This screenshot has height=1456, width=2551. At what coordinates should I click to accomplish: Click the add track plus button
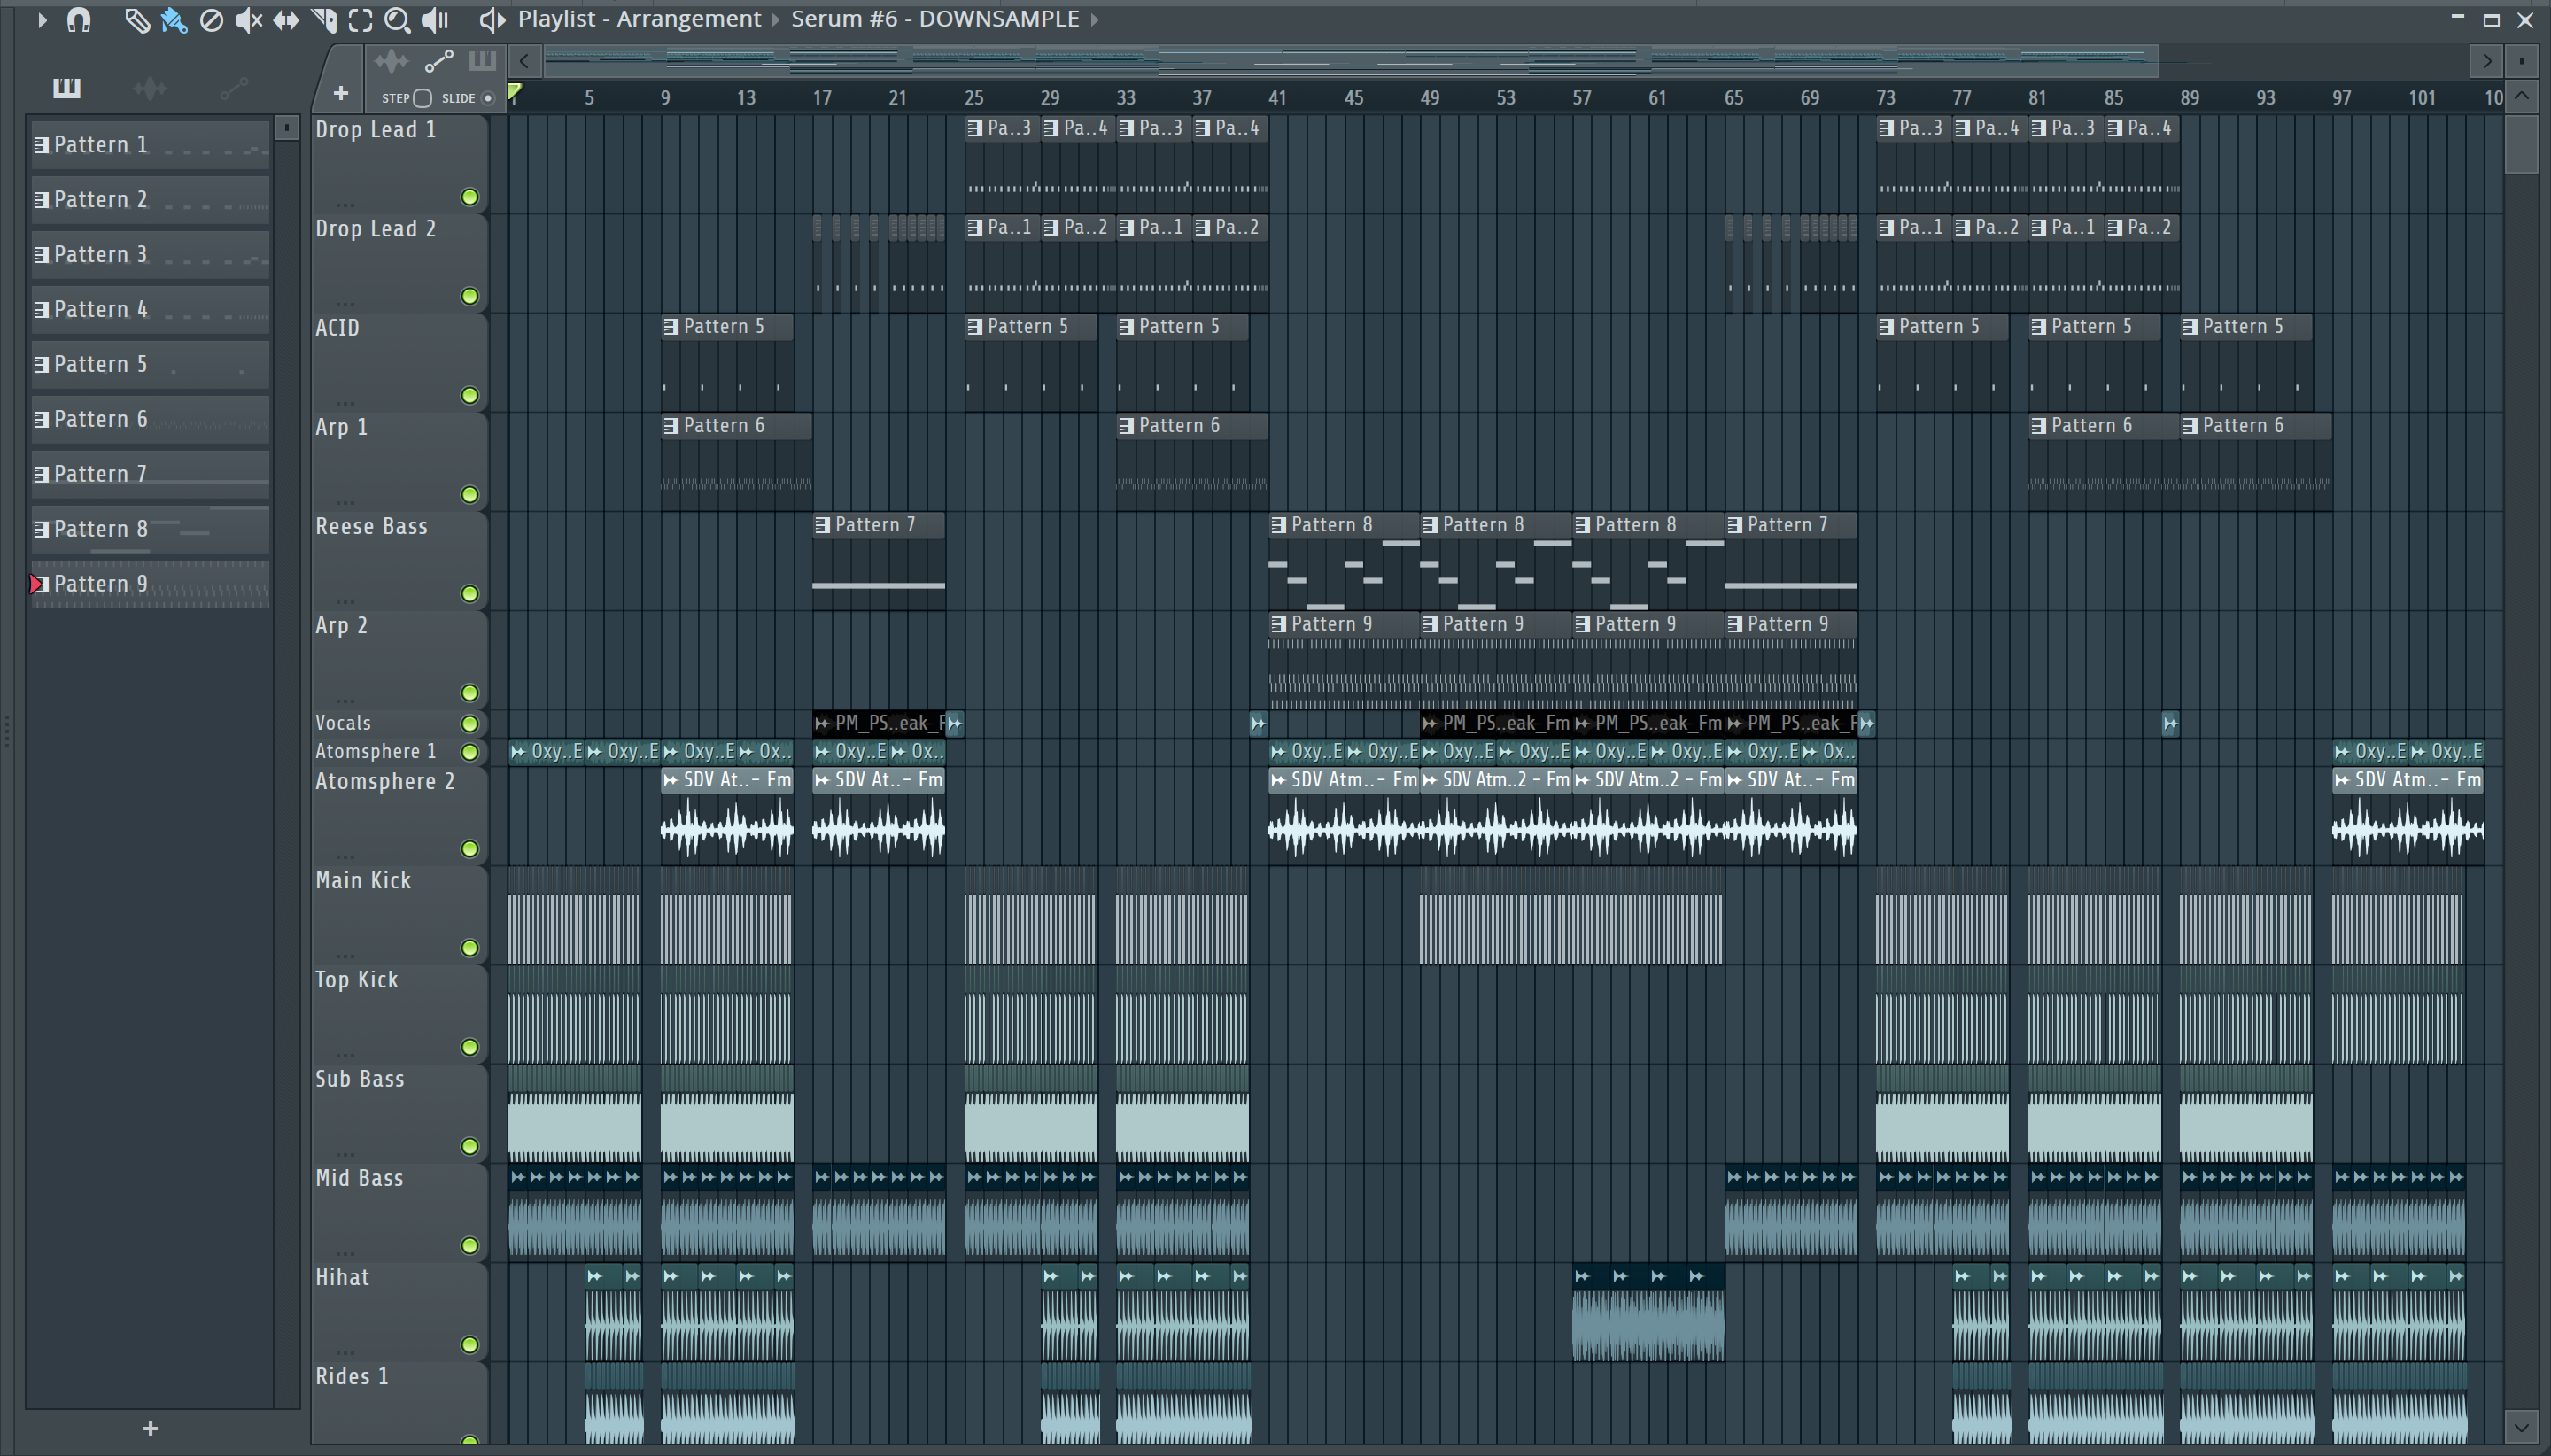(340, 93)
